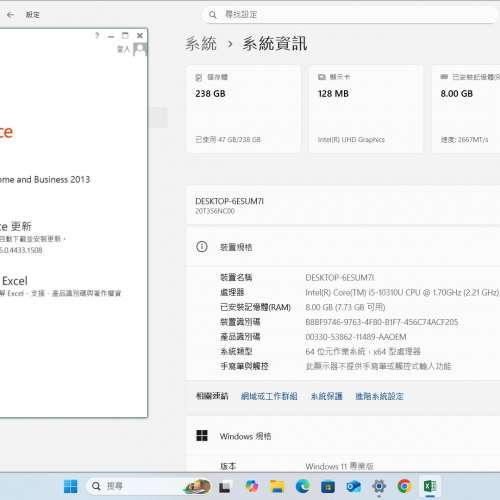Switch to Settings via taskbar gear icon
This screenshot has height=500, width=500.
(379, 487)
